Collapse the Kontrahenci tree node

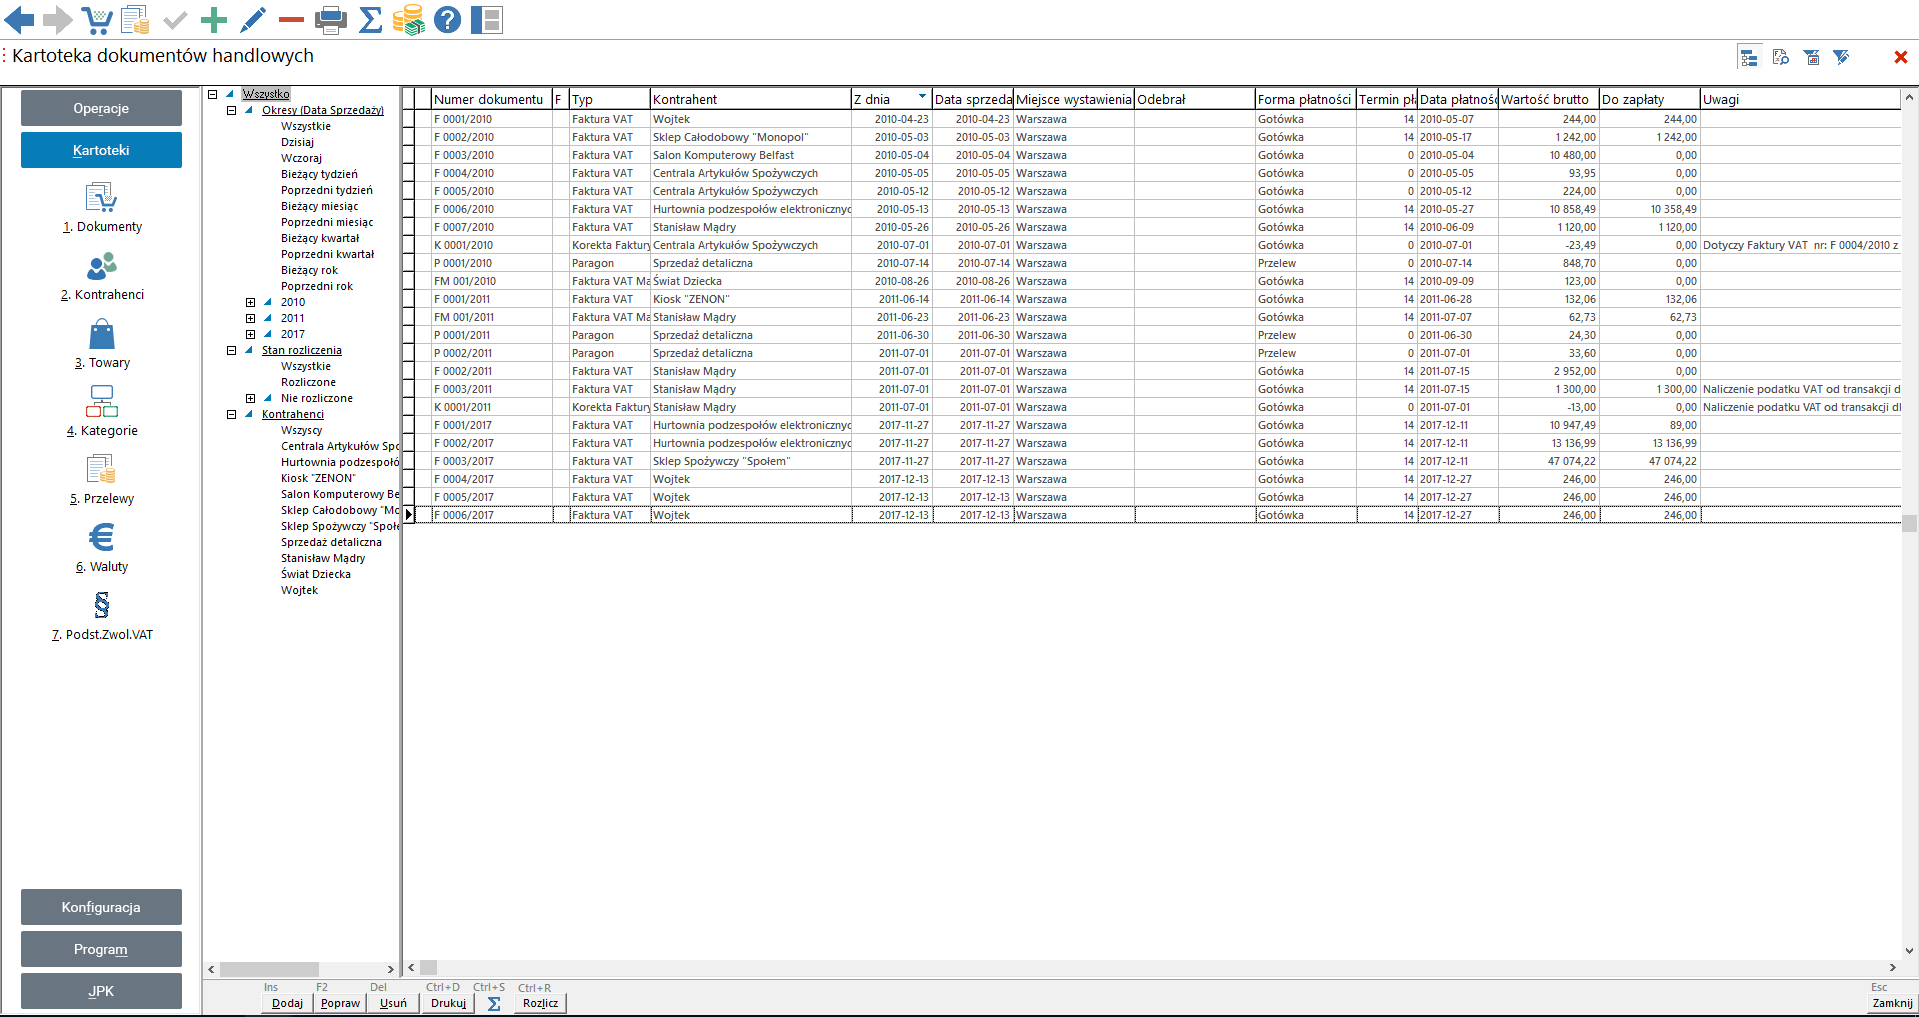click(x=232, y=414)
